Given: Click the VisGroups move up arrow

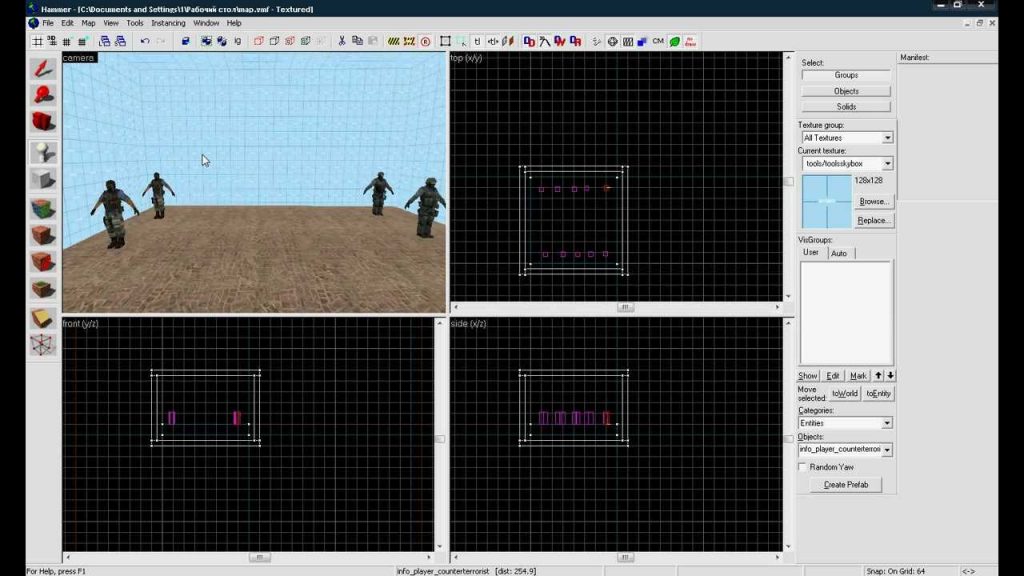Looking at the screenshot, I should click(878, 376).
